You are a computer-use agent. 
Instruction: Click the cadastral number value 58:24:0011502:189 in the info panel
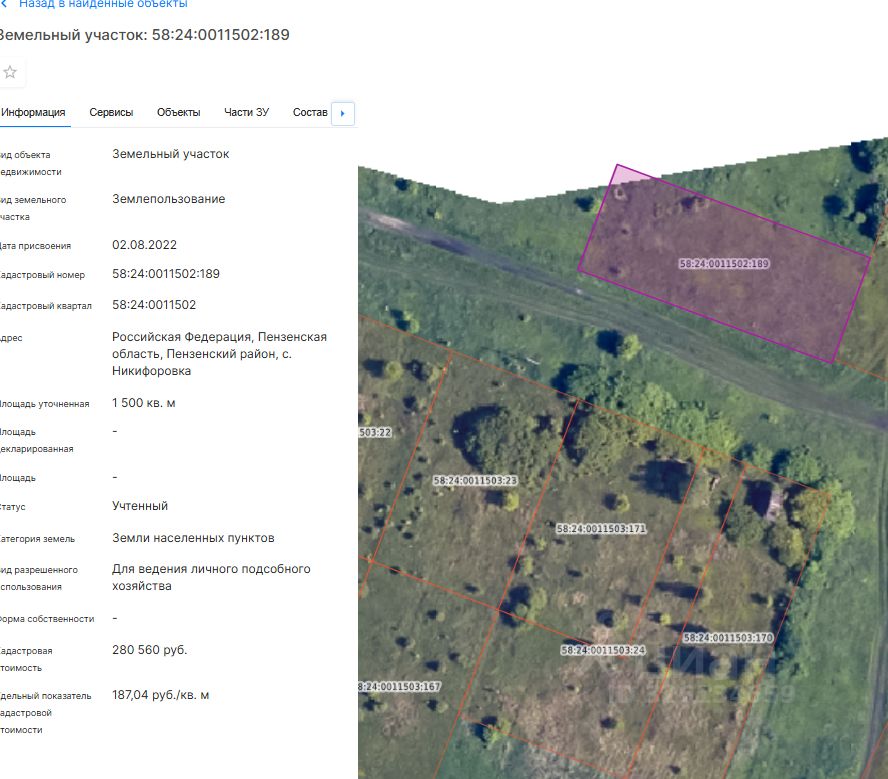(x=166, y=274)
